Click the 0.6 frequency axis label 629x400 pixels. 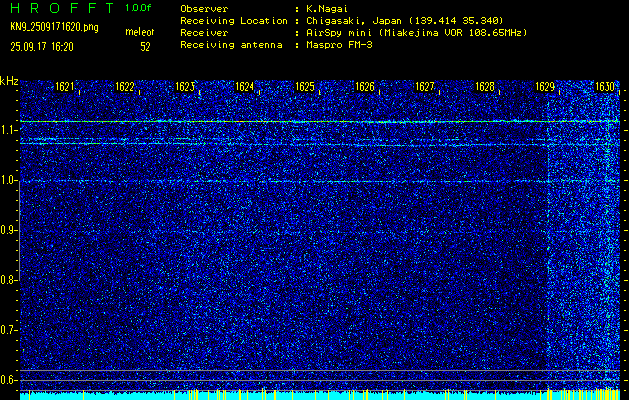[7, 380]
